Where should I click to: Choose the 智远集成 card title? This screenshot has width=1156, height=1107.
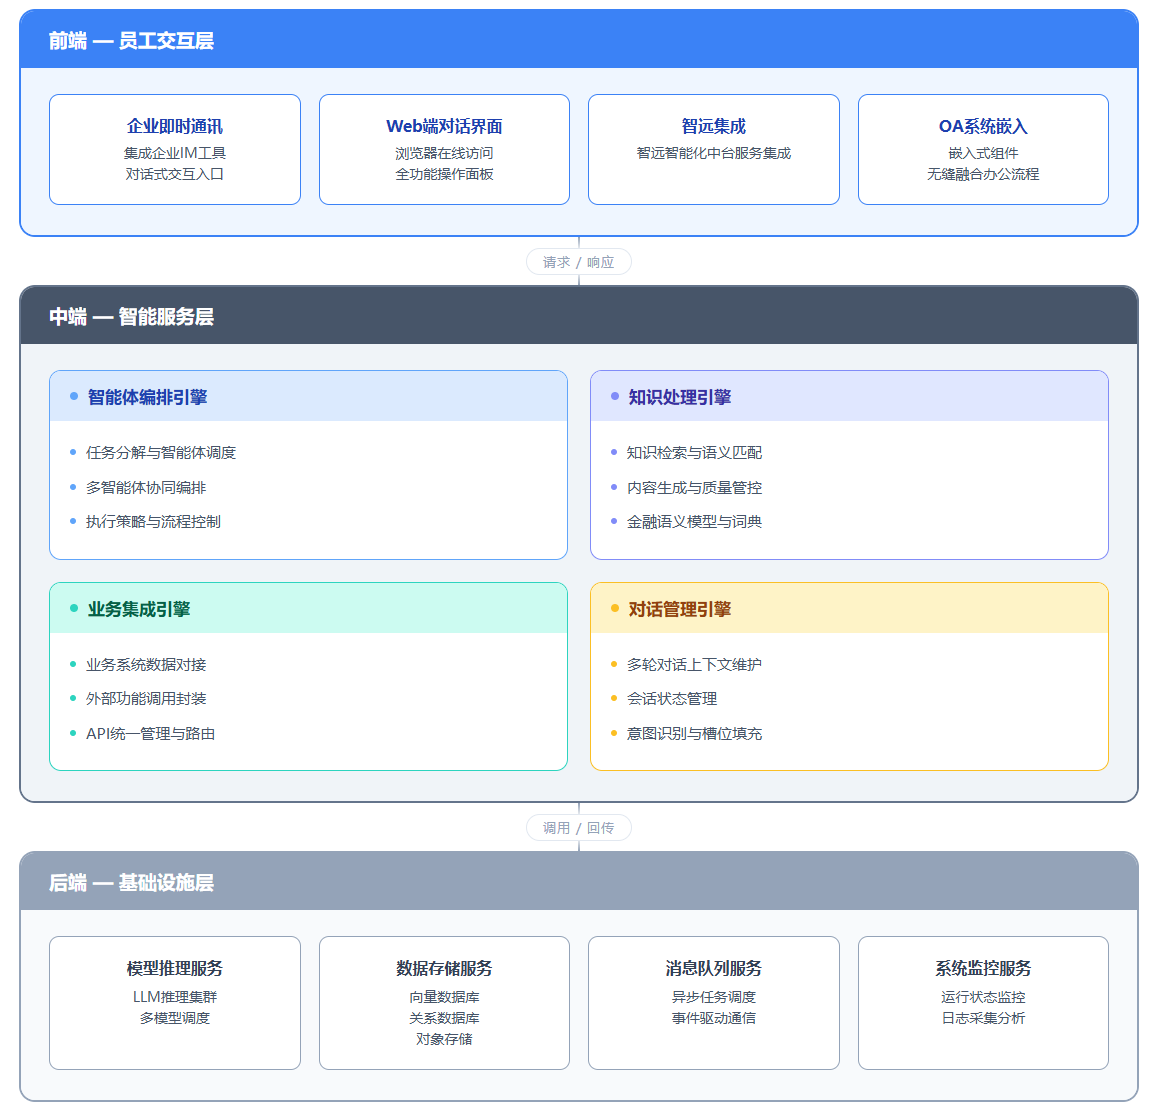pyautogui.click(x=714, y=126)
